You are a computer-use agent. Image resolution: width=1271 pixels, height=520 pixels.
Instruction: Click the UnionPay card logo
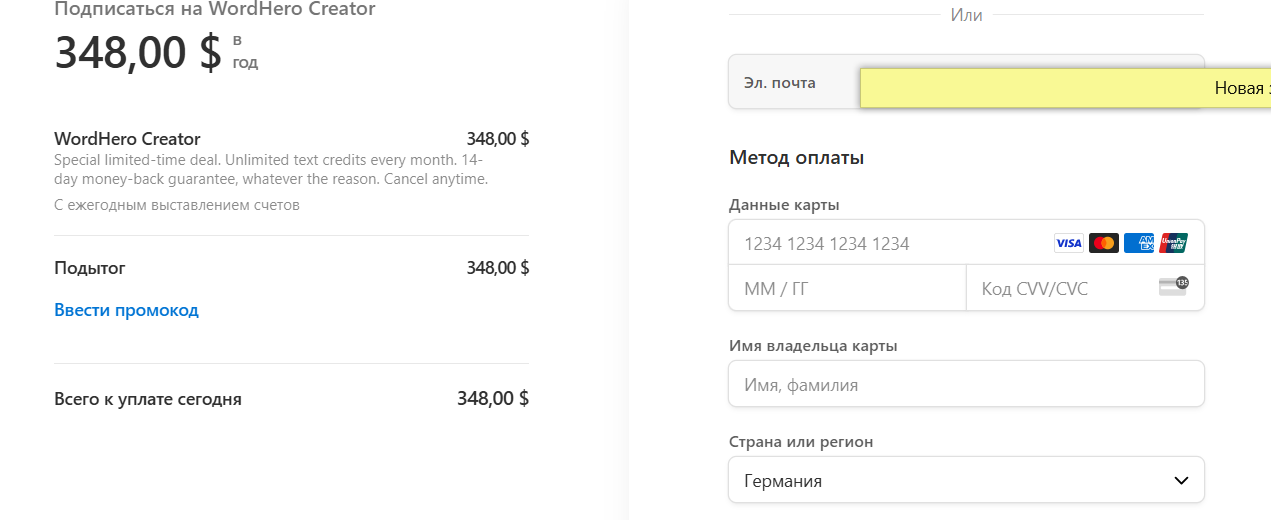point(1173,243)
